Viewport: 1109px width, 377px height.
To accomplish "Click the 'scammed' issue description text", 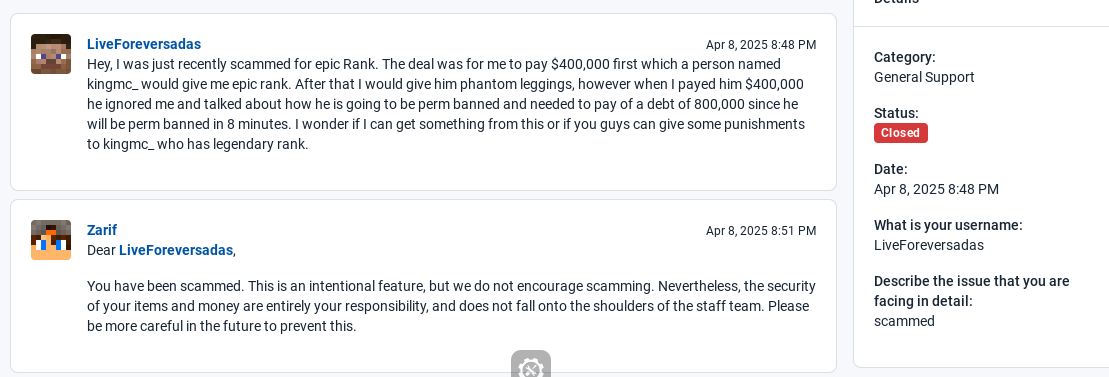I will tap(905, 321).
